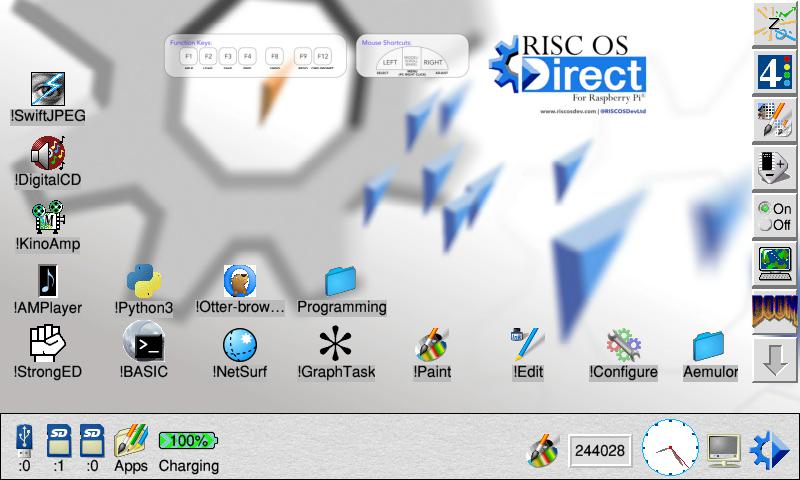Open !Configure system settings
800x480 pixels.
click(x=623, y=347)
